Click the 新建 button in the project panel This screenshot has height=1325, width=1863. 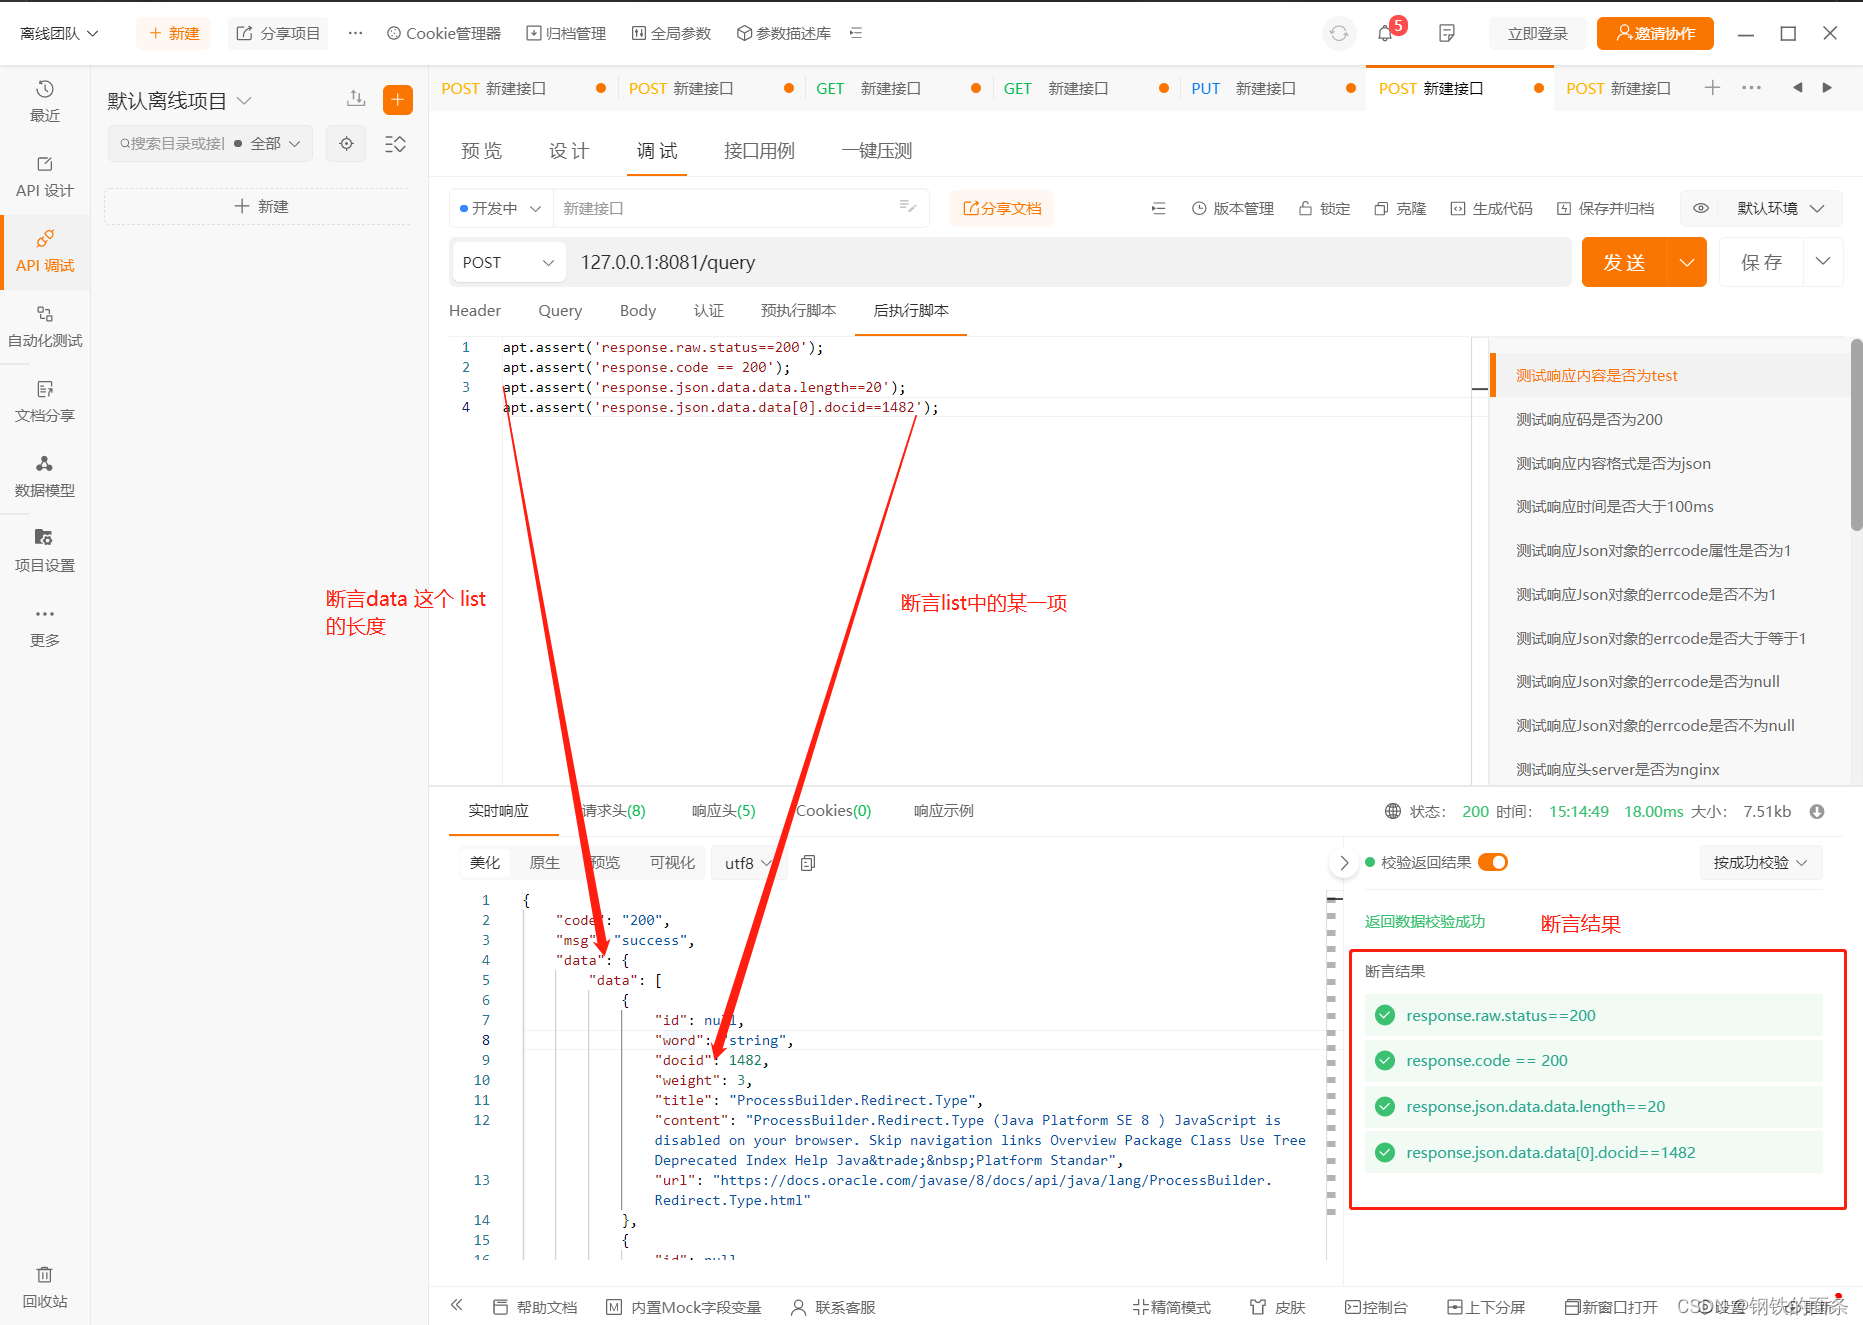tap(261, 206)
